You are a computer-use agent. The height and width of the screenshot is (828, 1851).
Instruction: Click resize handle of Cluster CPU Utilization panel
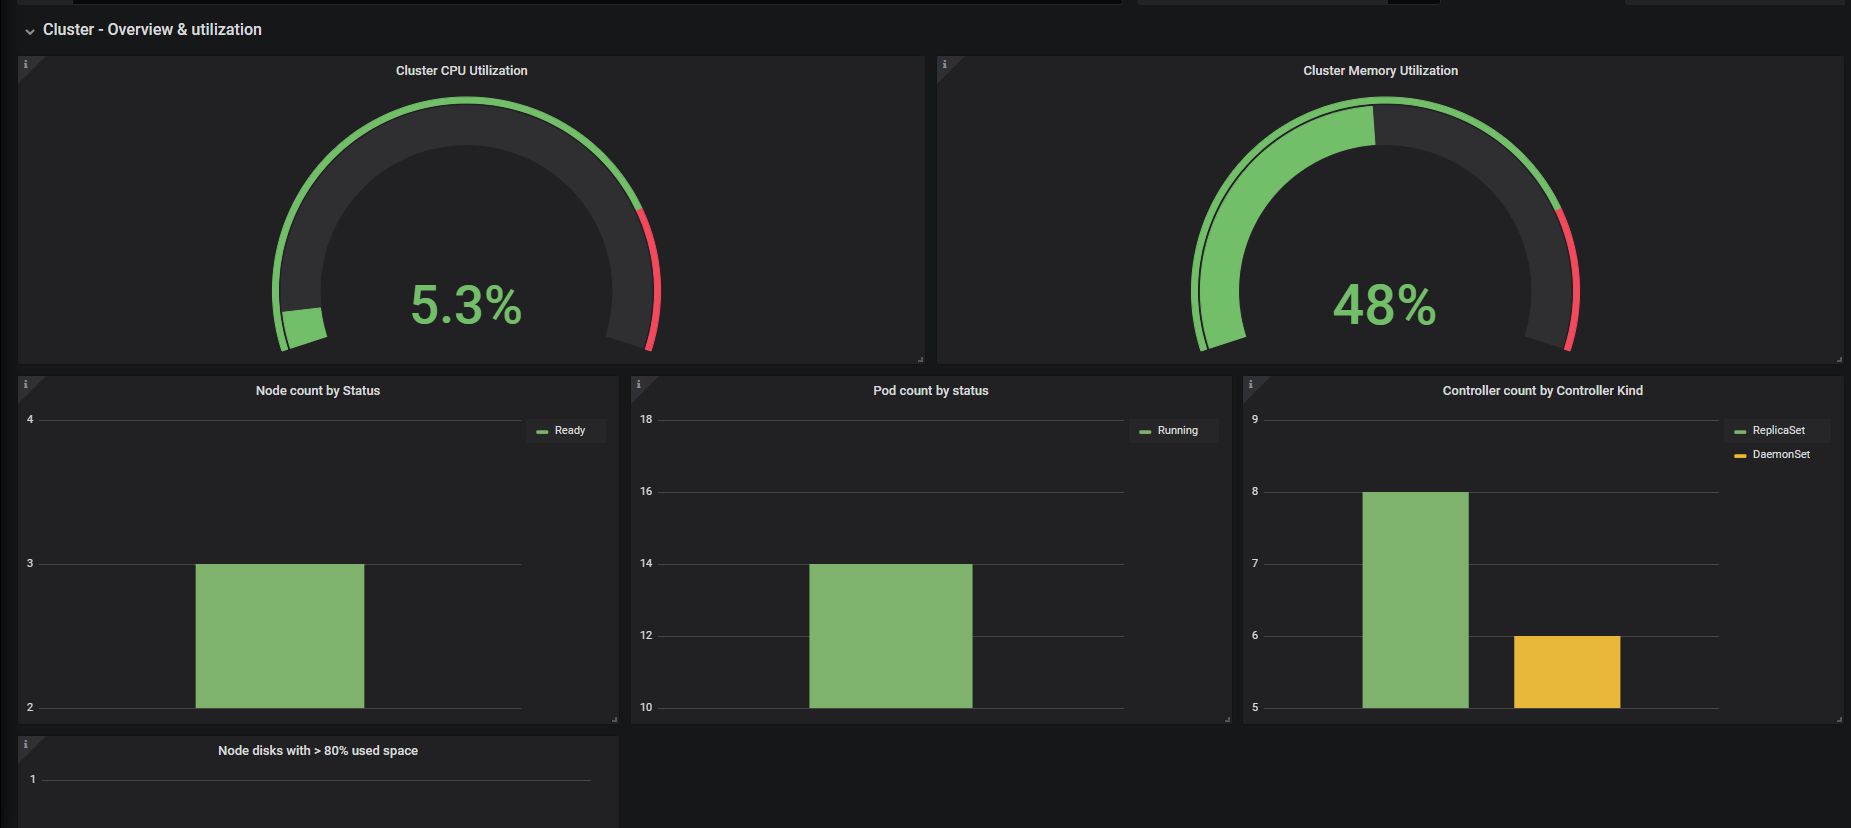[920, 359]
